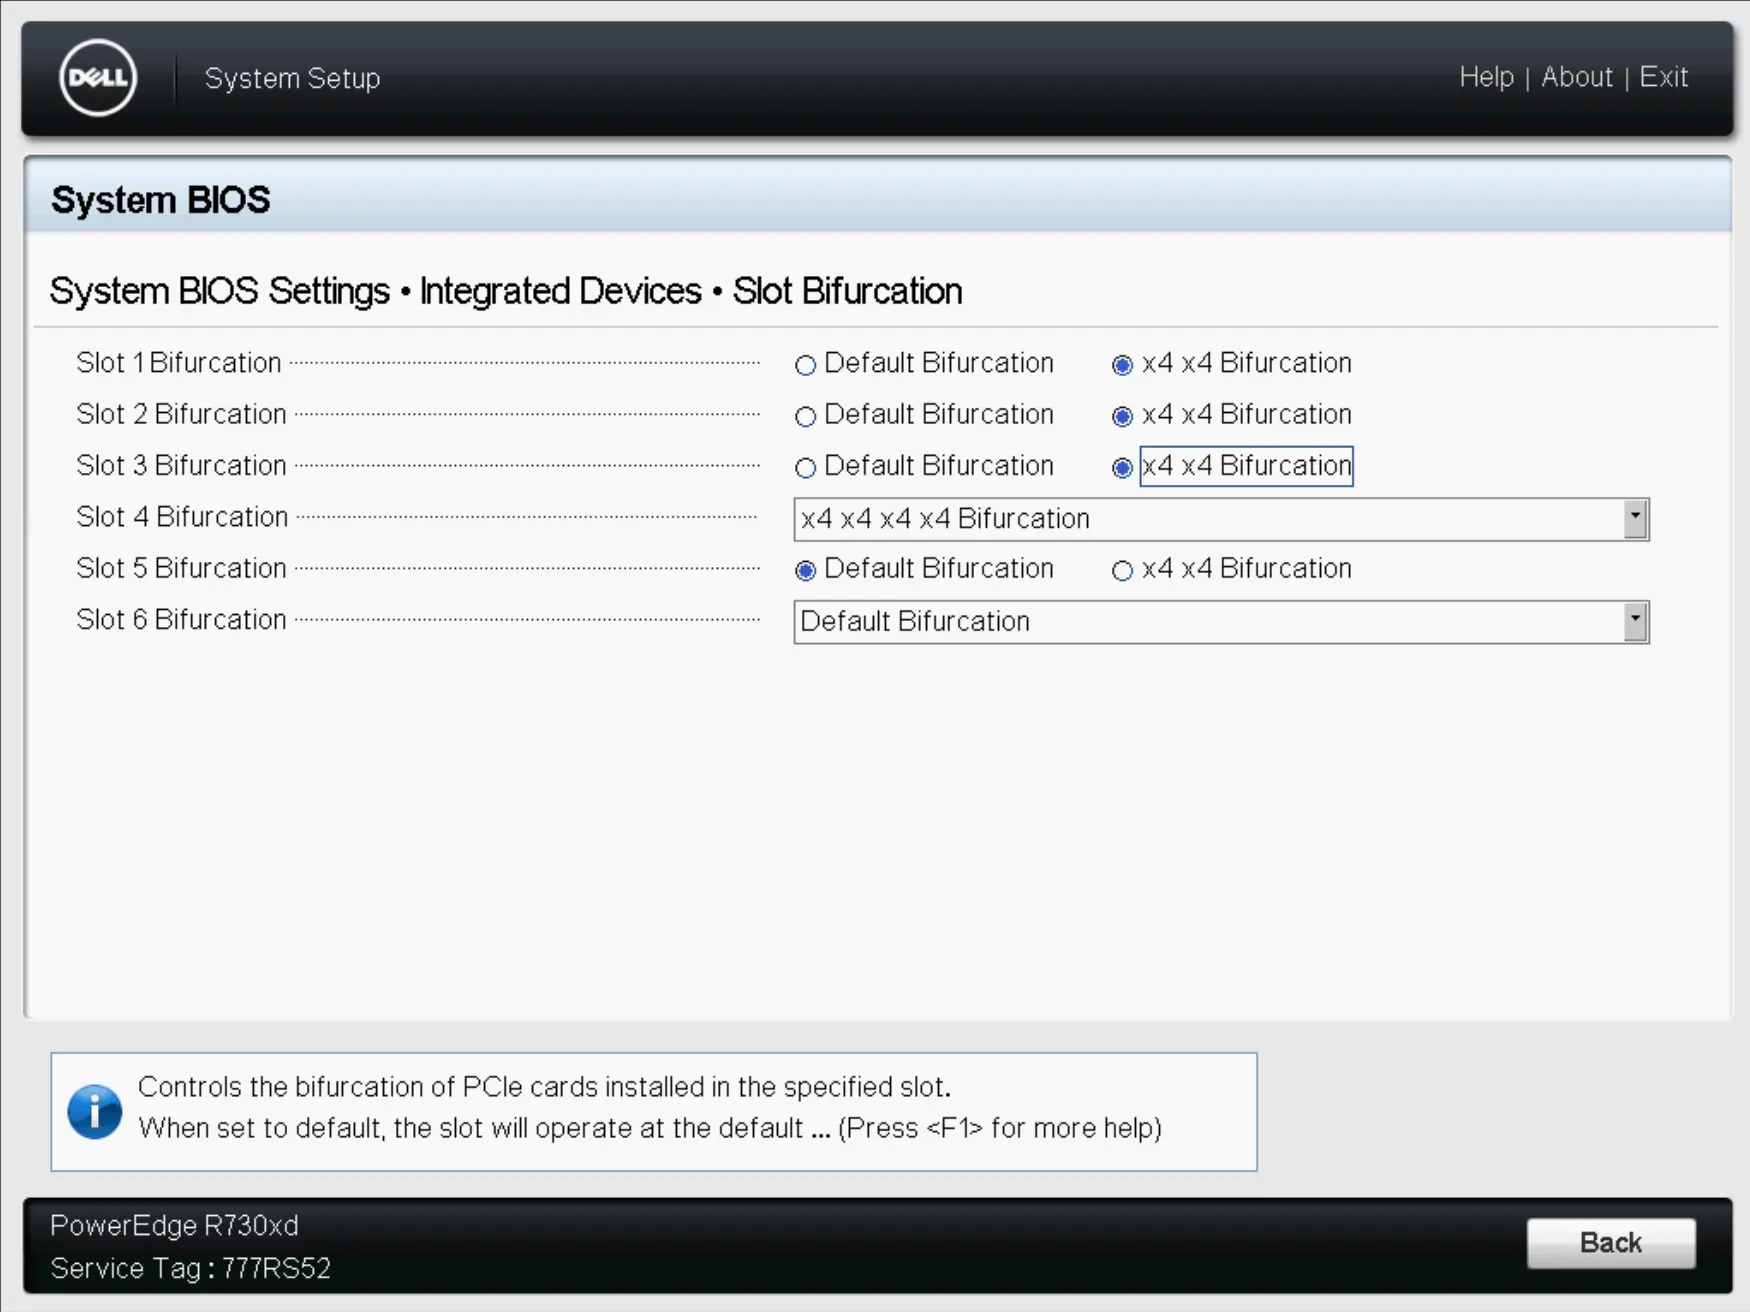Image resolution: width=1750 pixels, height=1312 pixels.
Task: Click the Dell logo icon
Action: [98, 78]
